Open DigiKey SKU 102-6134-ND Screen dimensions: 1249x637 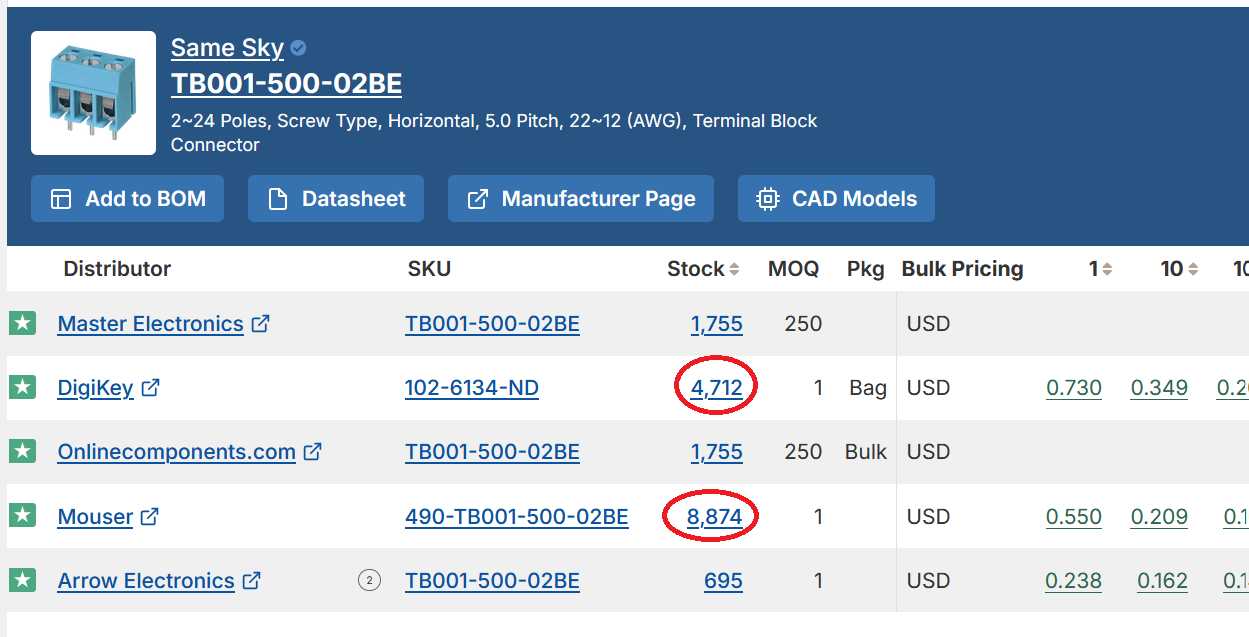point(472,388)
